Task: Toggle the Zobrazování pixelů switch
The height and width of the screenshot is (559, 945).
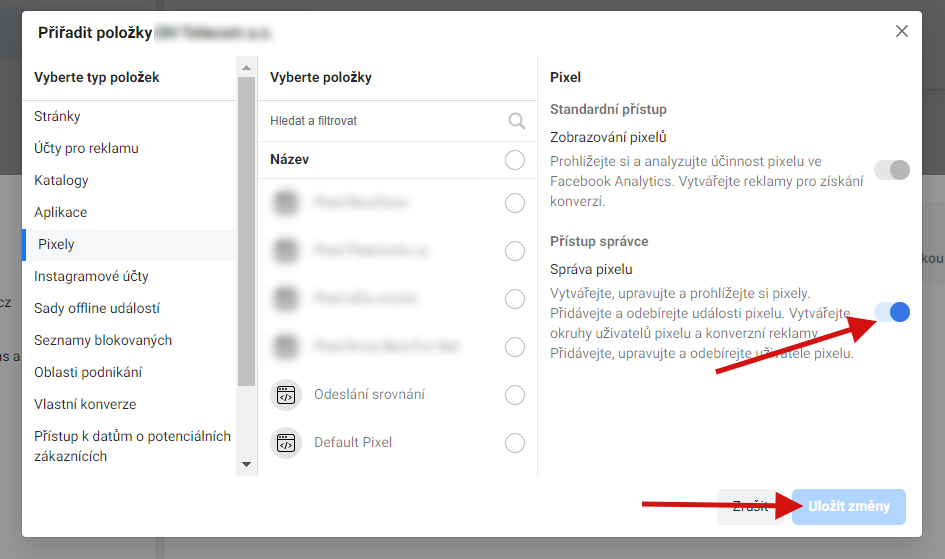Action: 892,170
